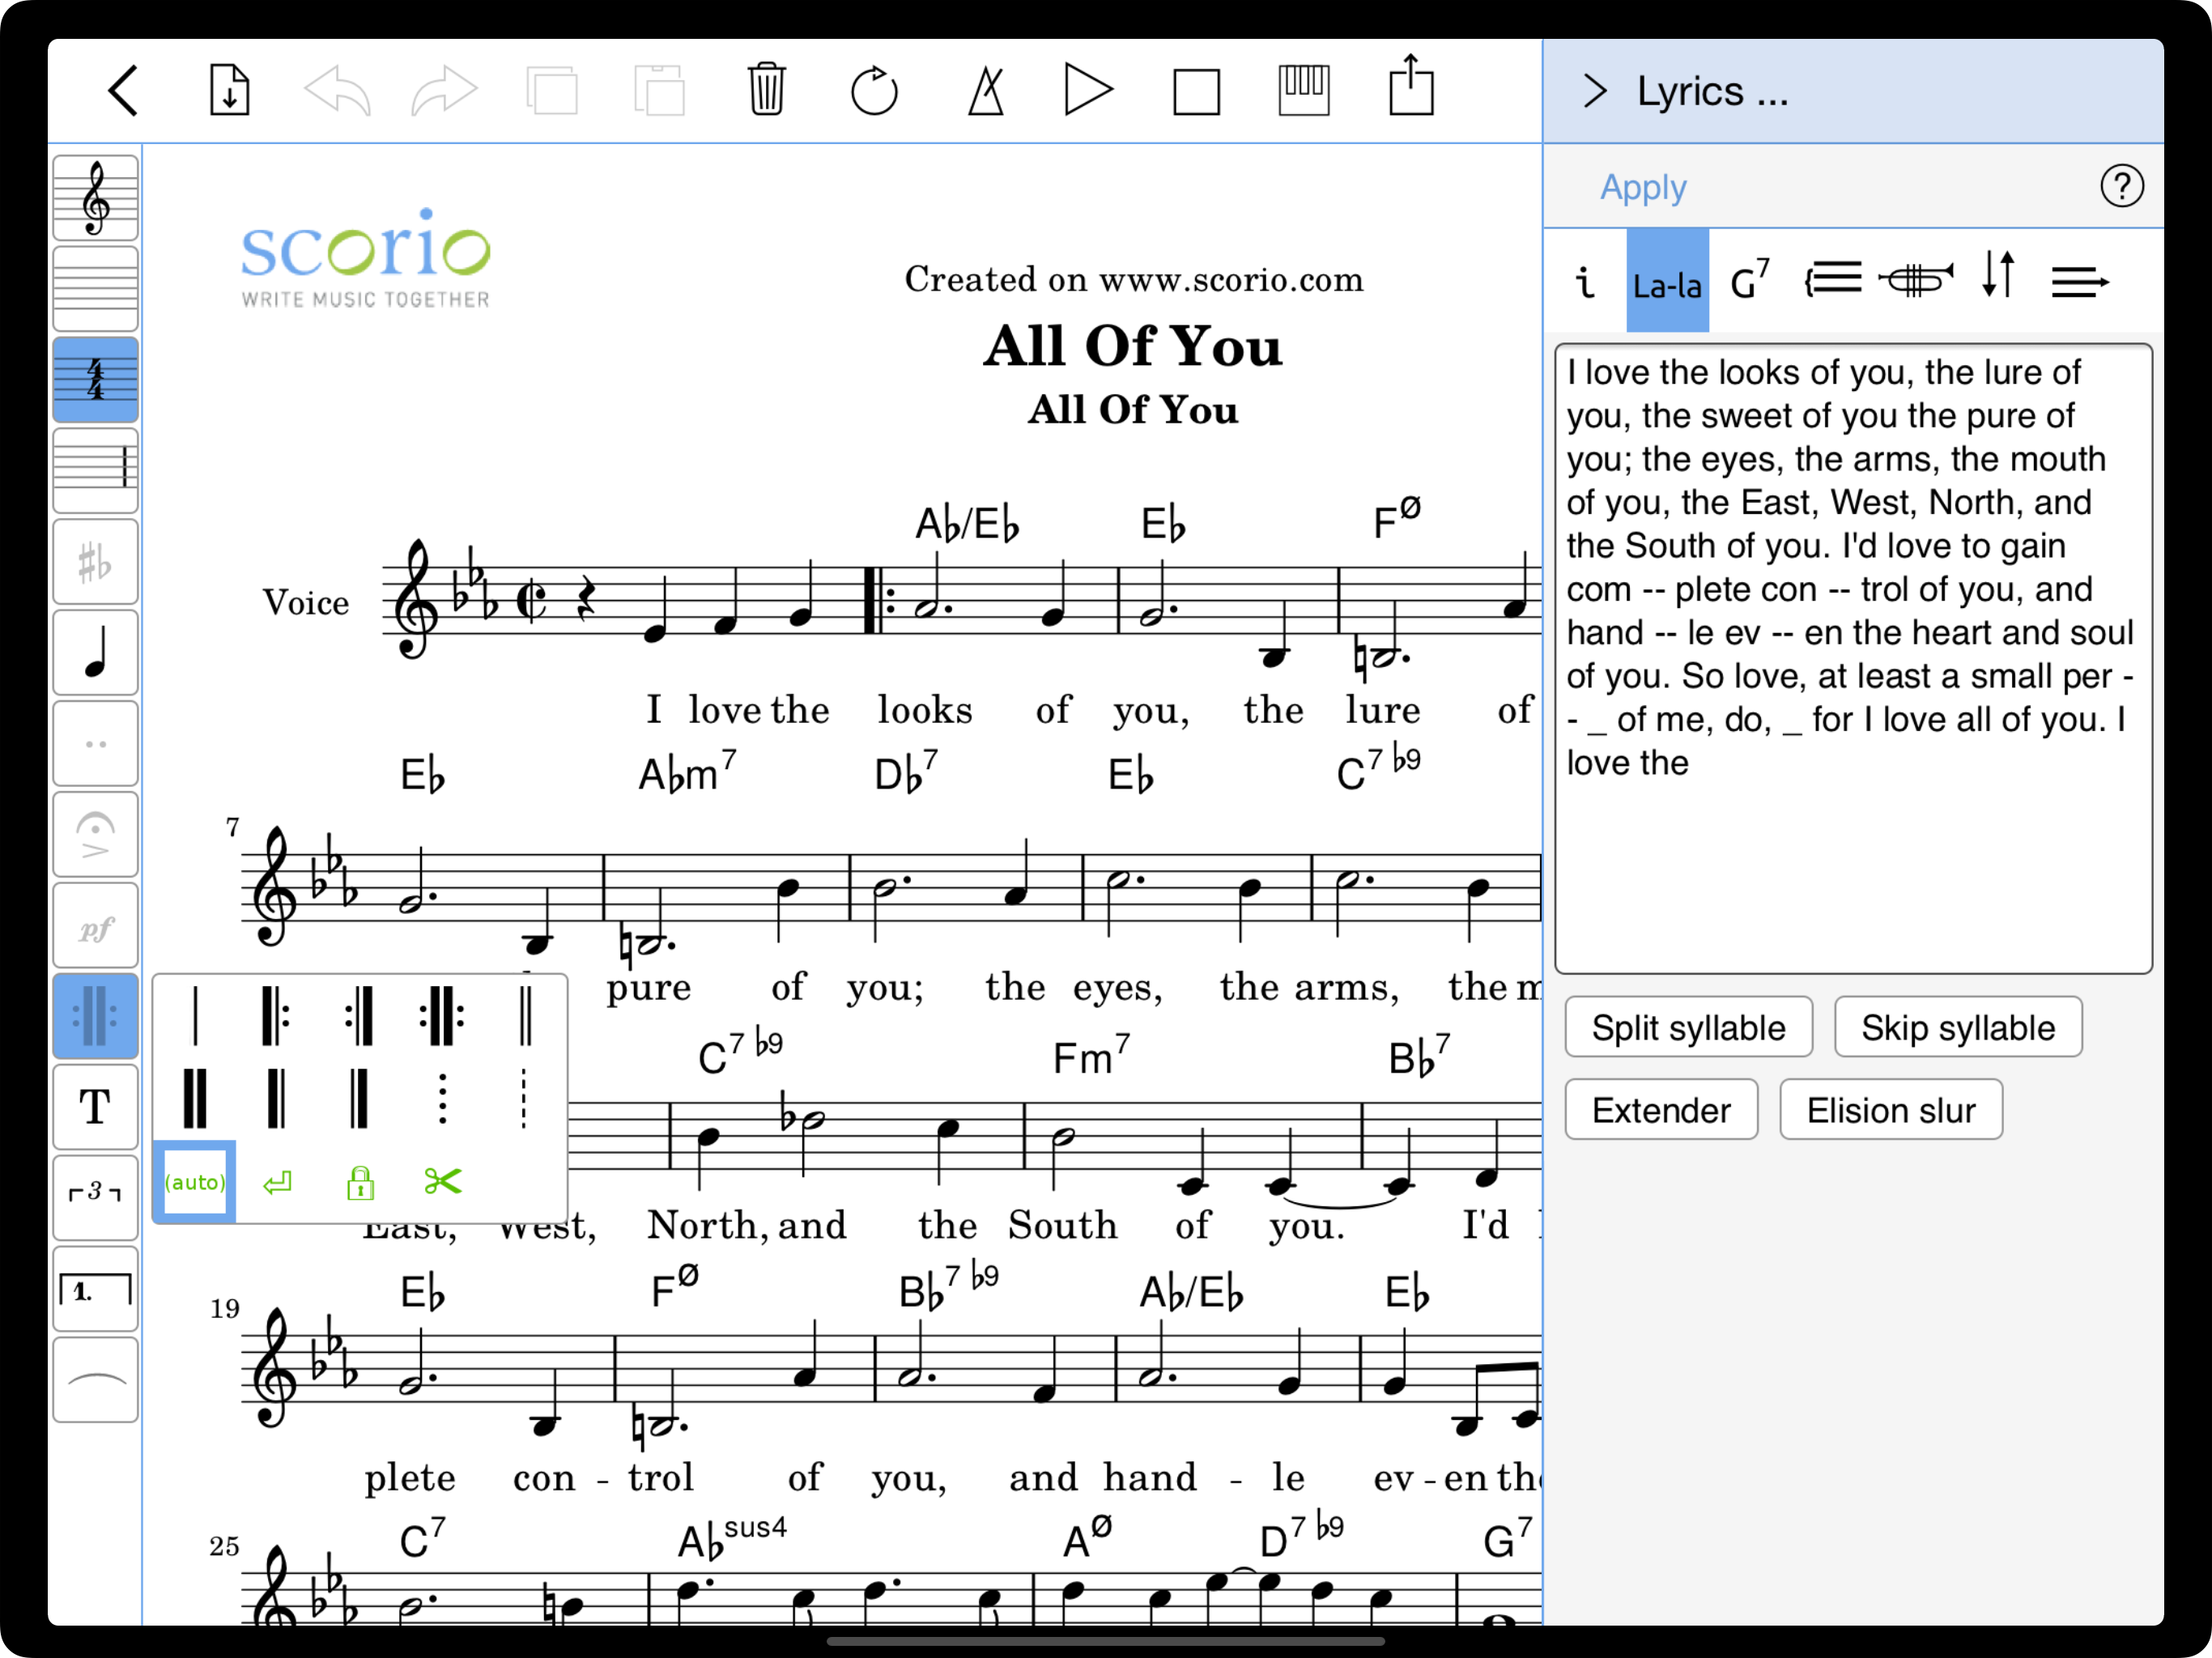2212x1658 pixels.
Task: Choose the end repeat barline
Action: [359, 1016]
